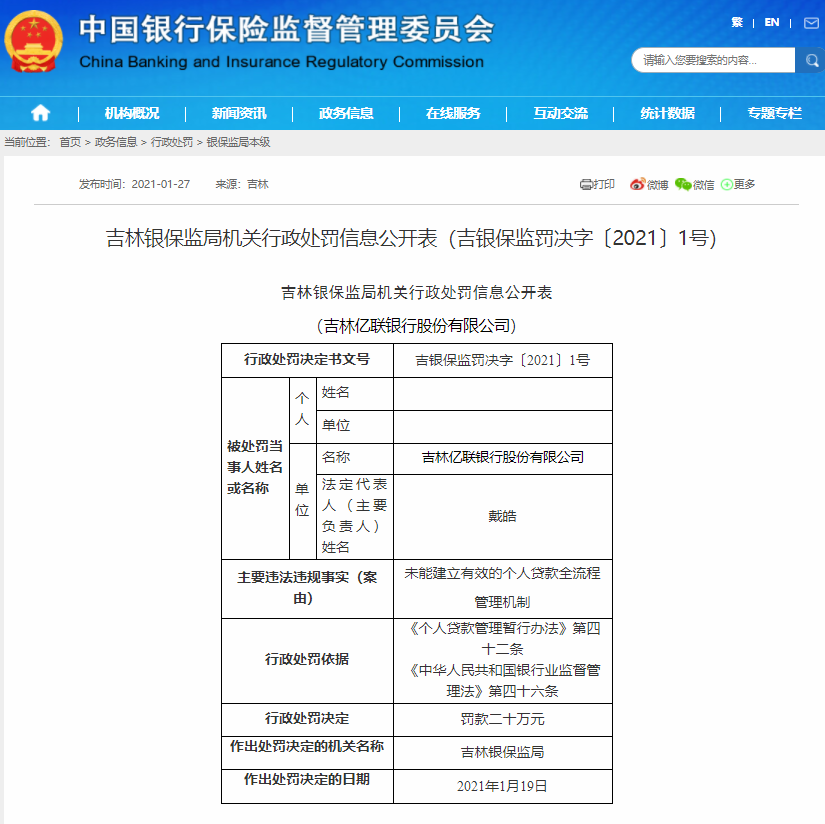825x824 pixels.
Task: Click the article main title heading
Action: 411,238
